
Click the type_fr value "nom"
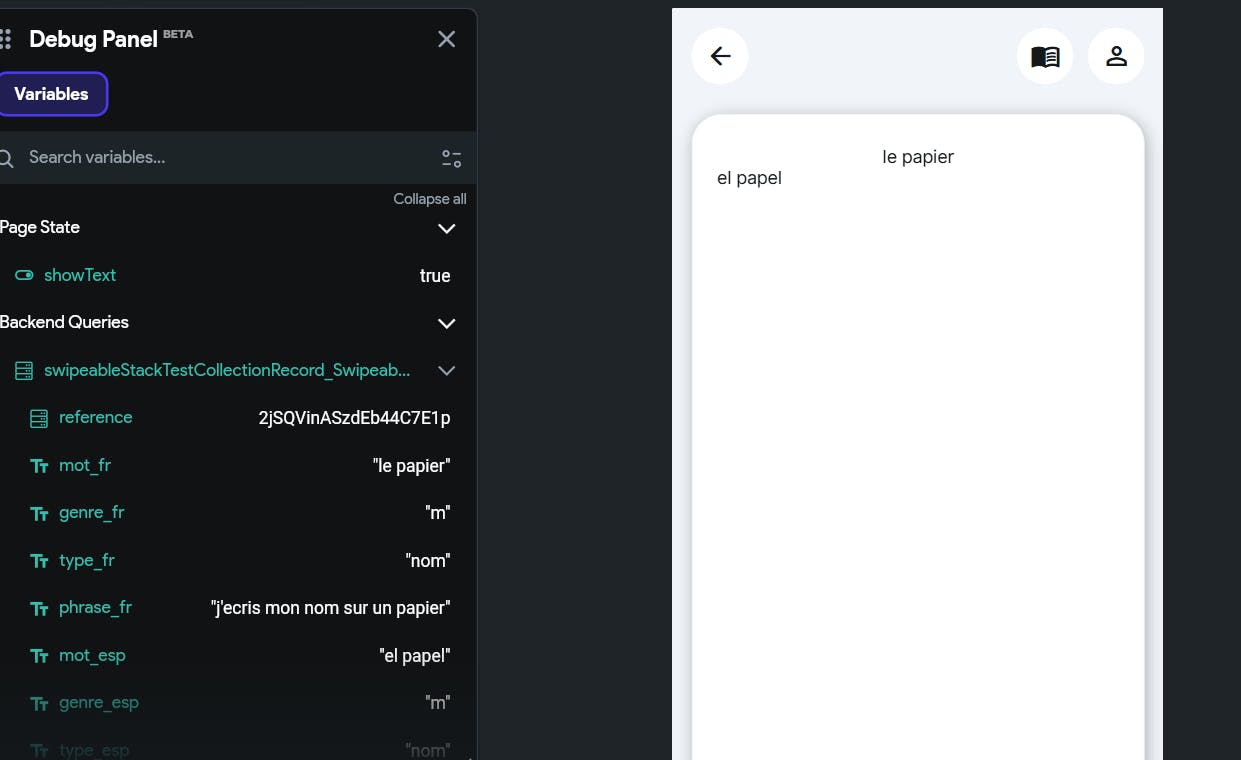(x=428, y=561)
